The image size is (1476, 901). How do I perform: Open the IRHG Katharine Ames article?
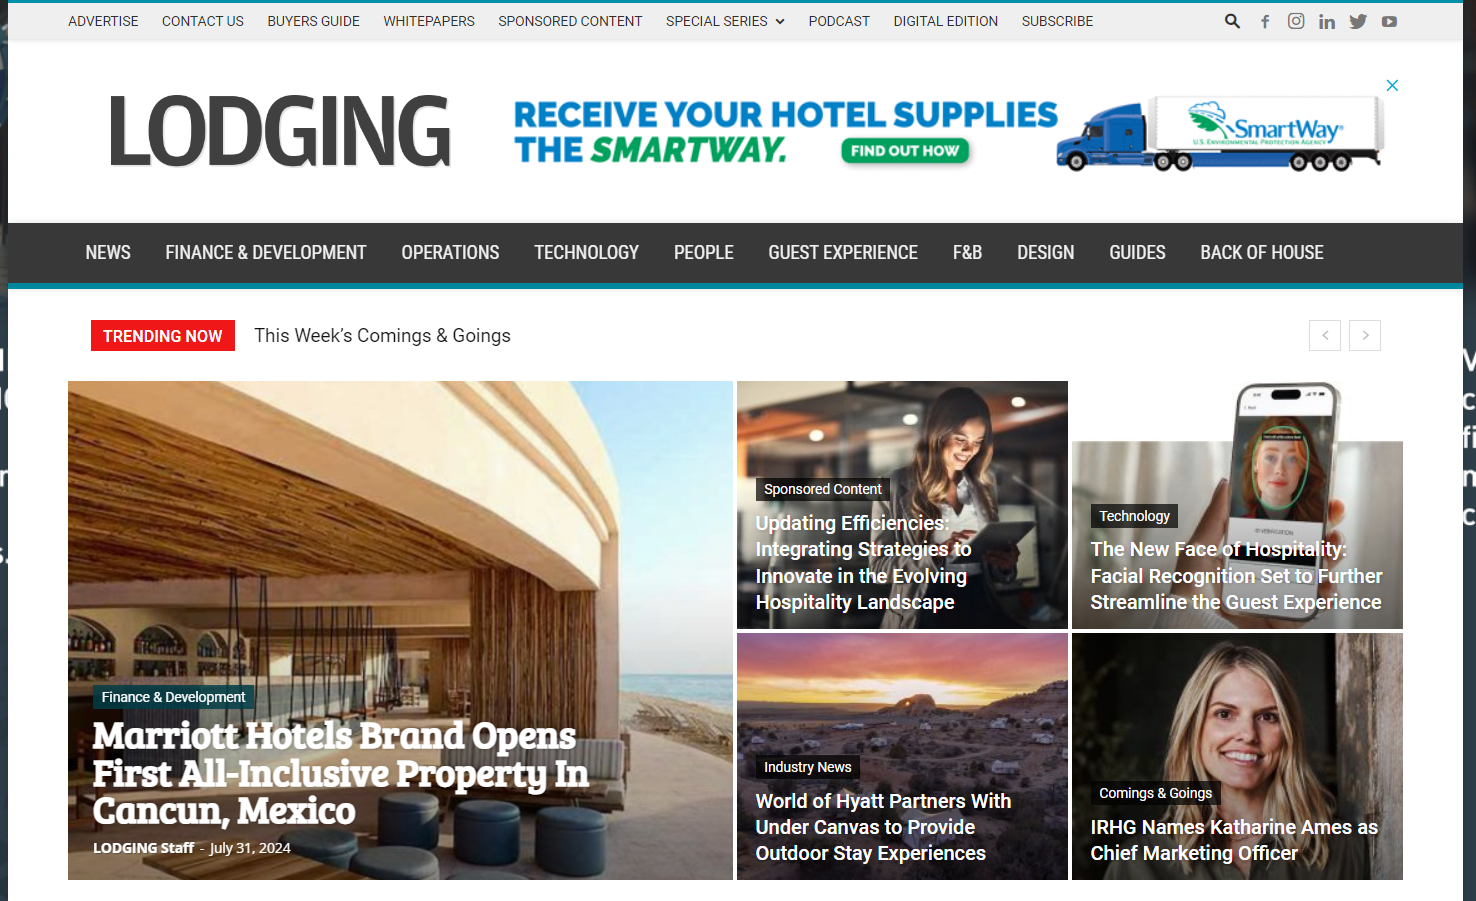click(1234, 840)
